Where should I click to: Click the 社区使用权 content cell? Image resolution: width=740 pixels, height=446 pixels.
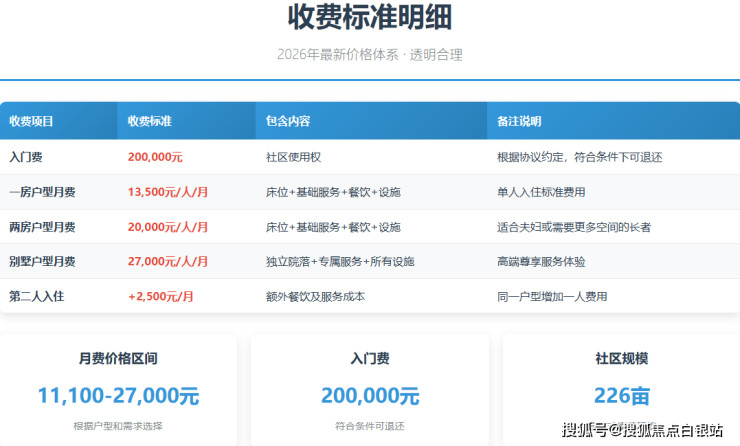tap(293, 157)
